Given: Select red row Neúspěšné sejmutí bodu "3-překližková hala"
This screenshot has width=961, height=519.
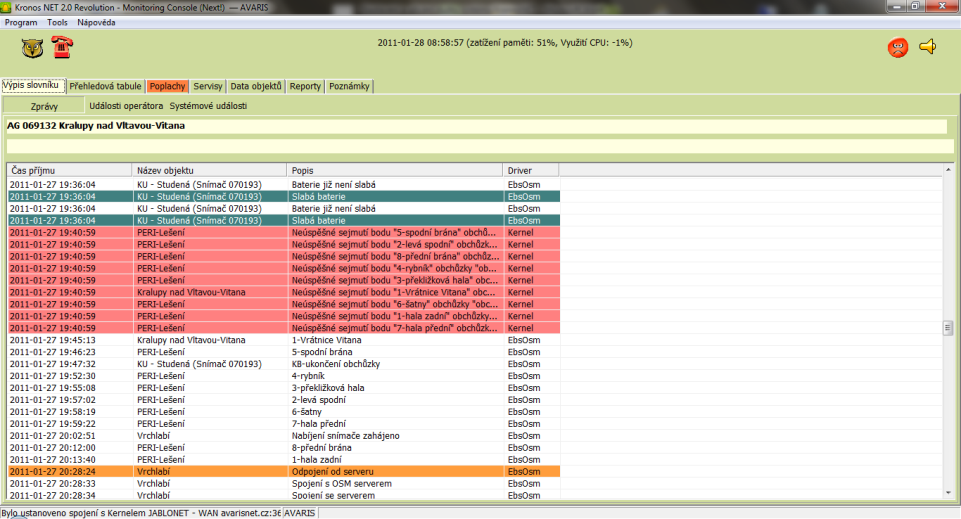Looking at the screenshot, I should [x=284, y=280].
